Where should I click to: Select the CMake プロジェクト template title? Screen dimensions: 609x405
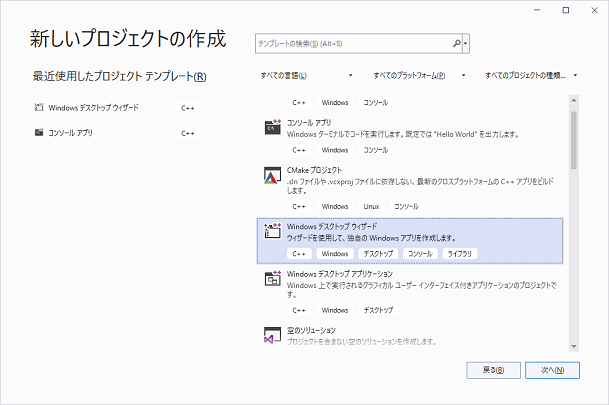pyautogui.click(x=314, y=170)
